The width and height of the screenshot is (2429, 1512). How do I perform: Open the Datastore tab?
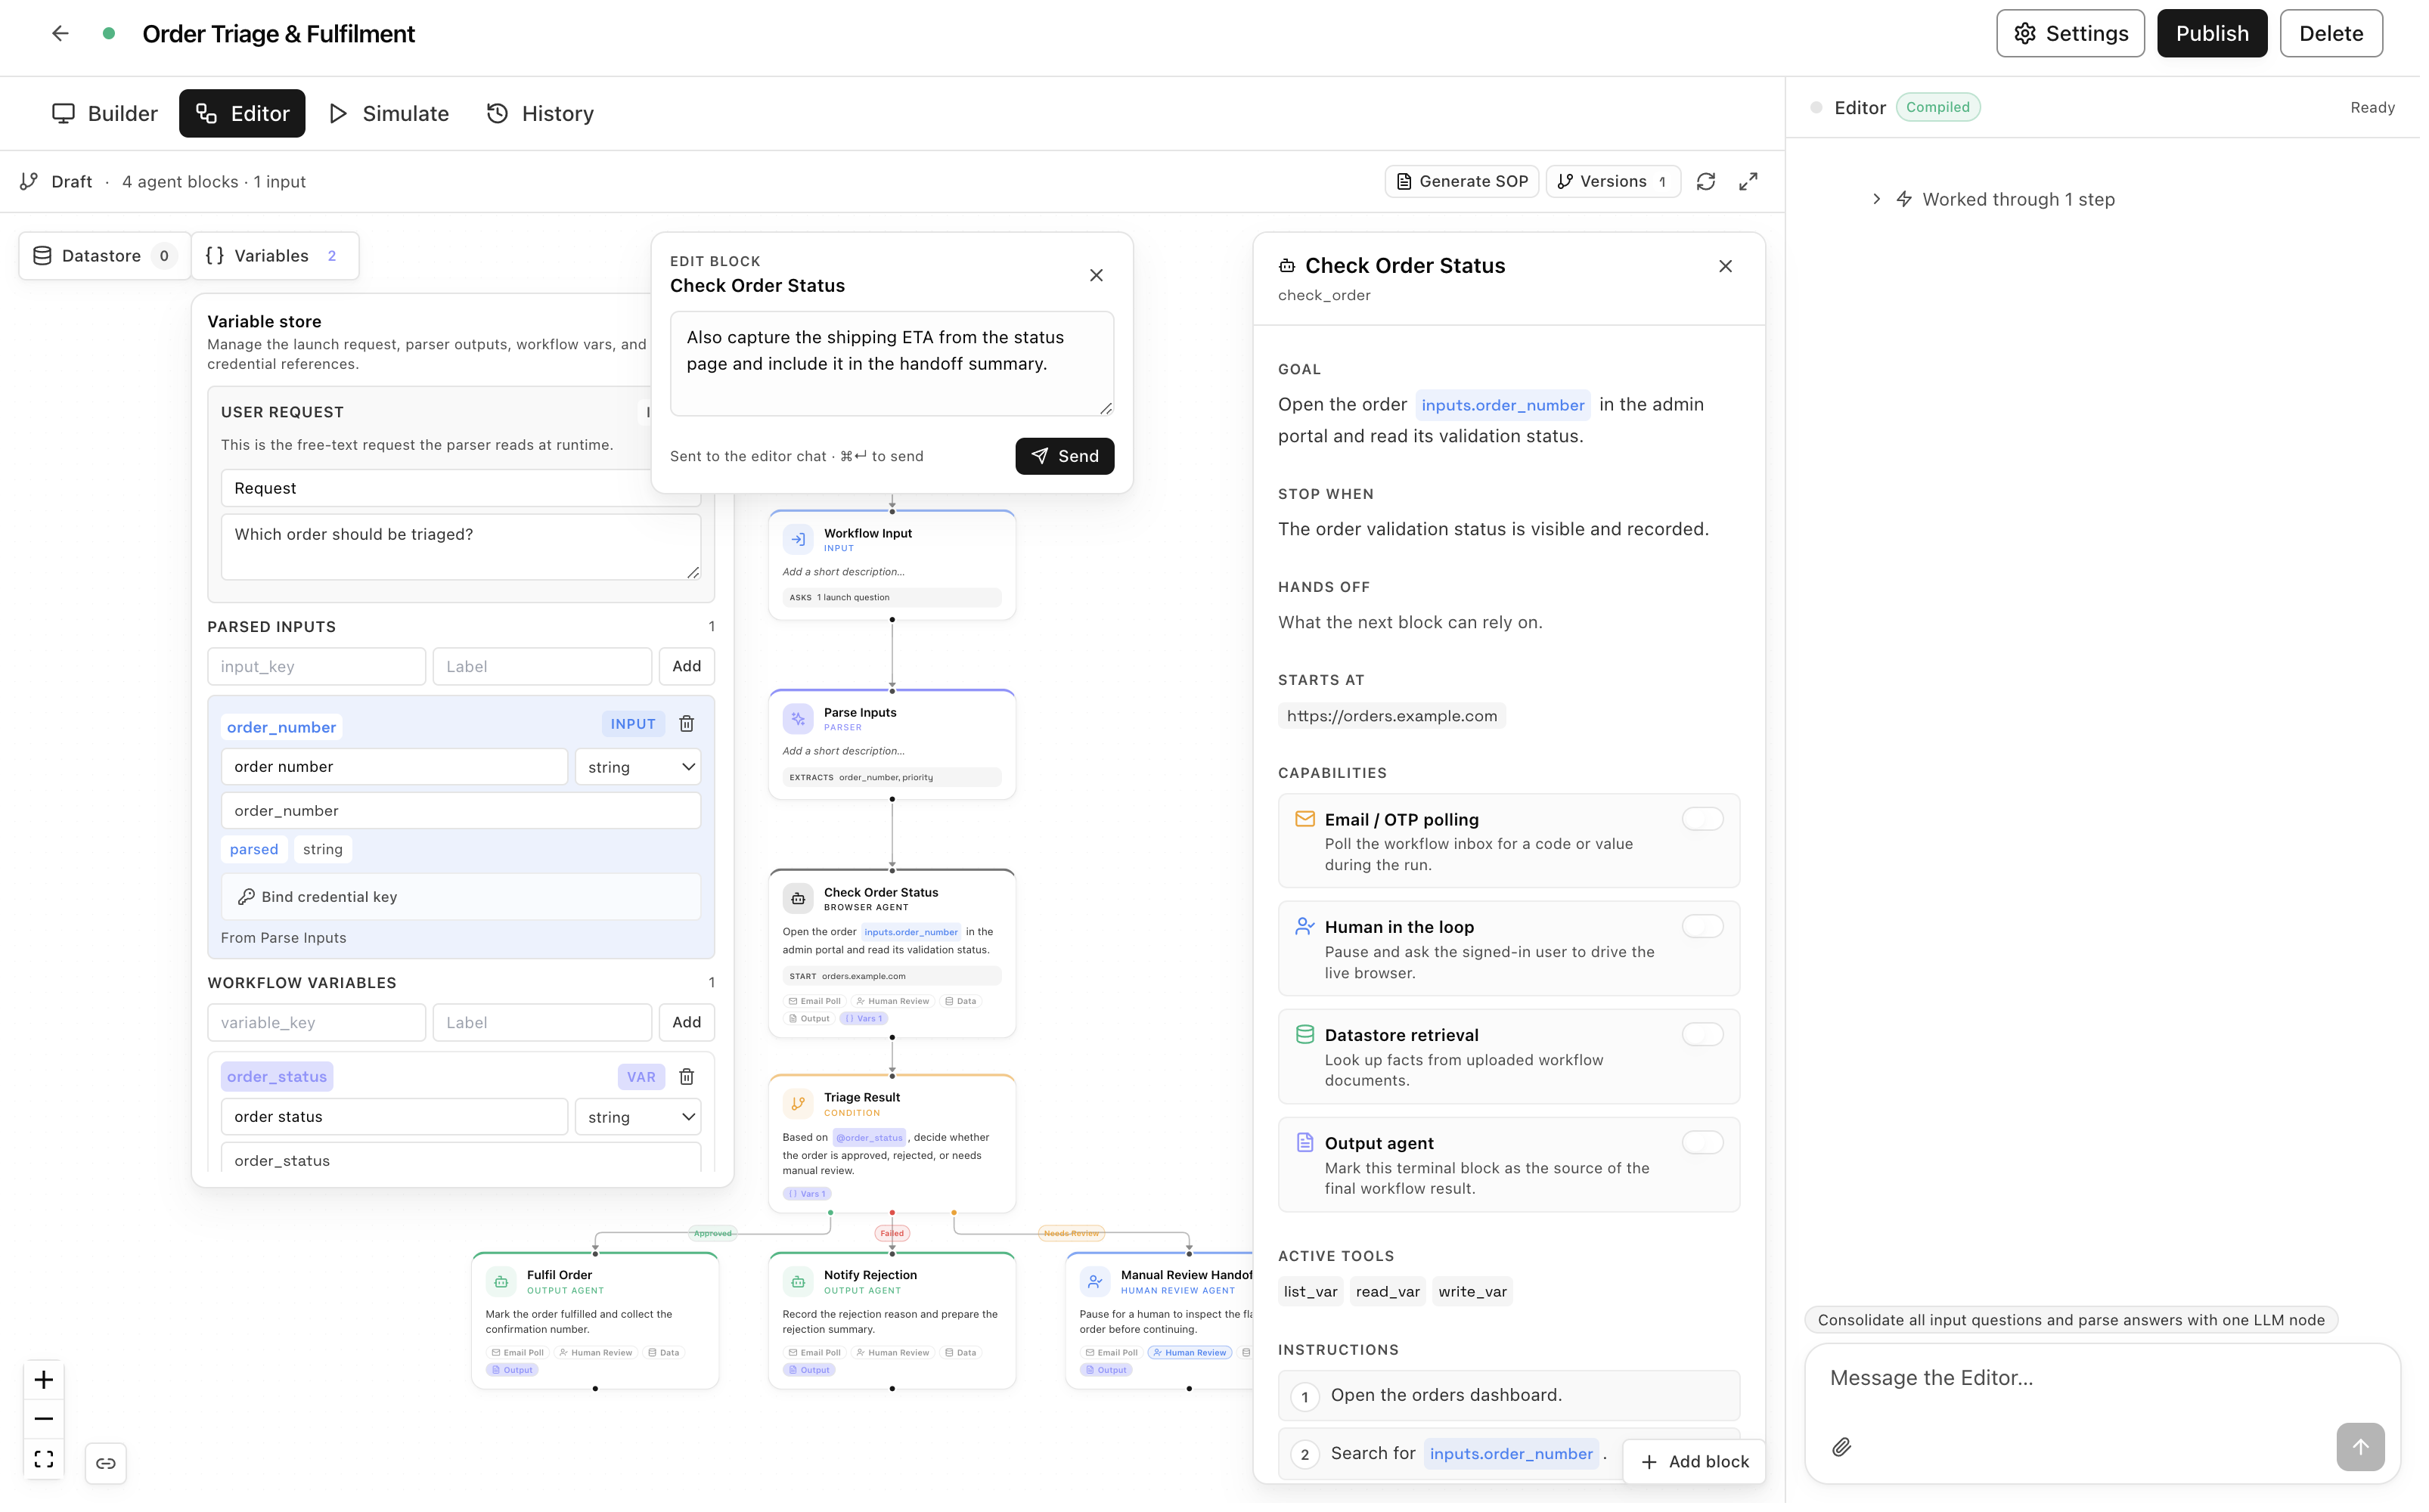click(x=105, y=257)
